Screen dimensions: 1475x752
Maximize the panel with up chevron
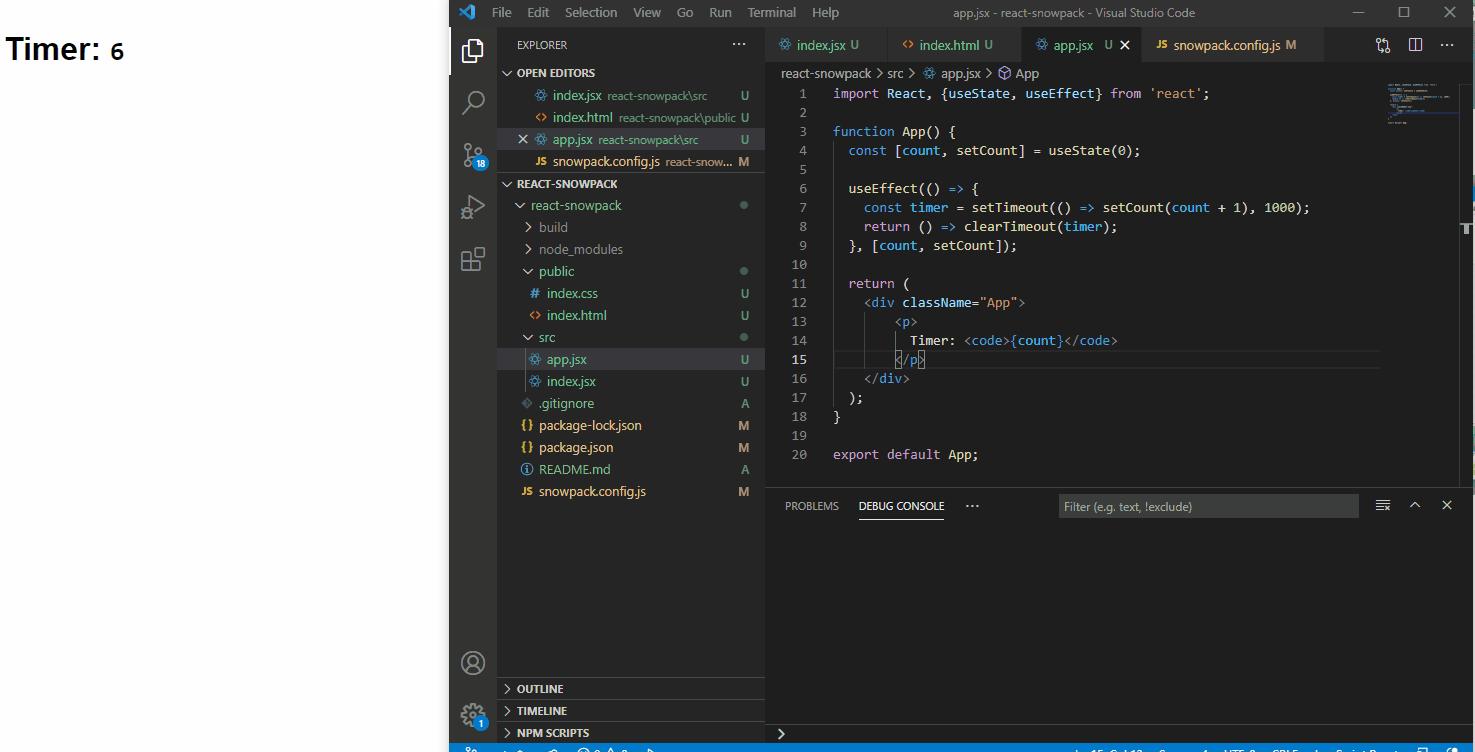(1415, 506)
